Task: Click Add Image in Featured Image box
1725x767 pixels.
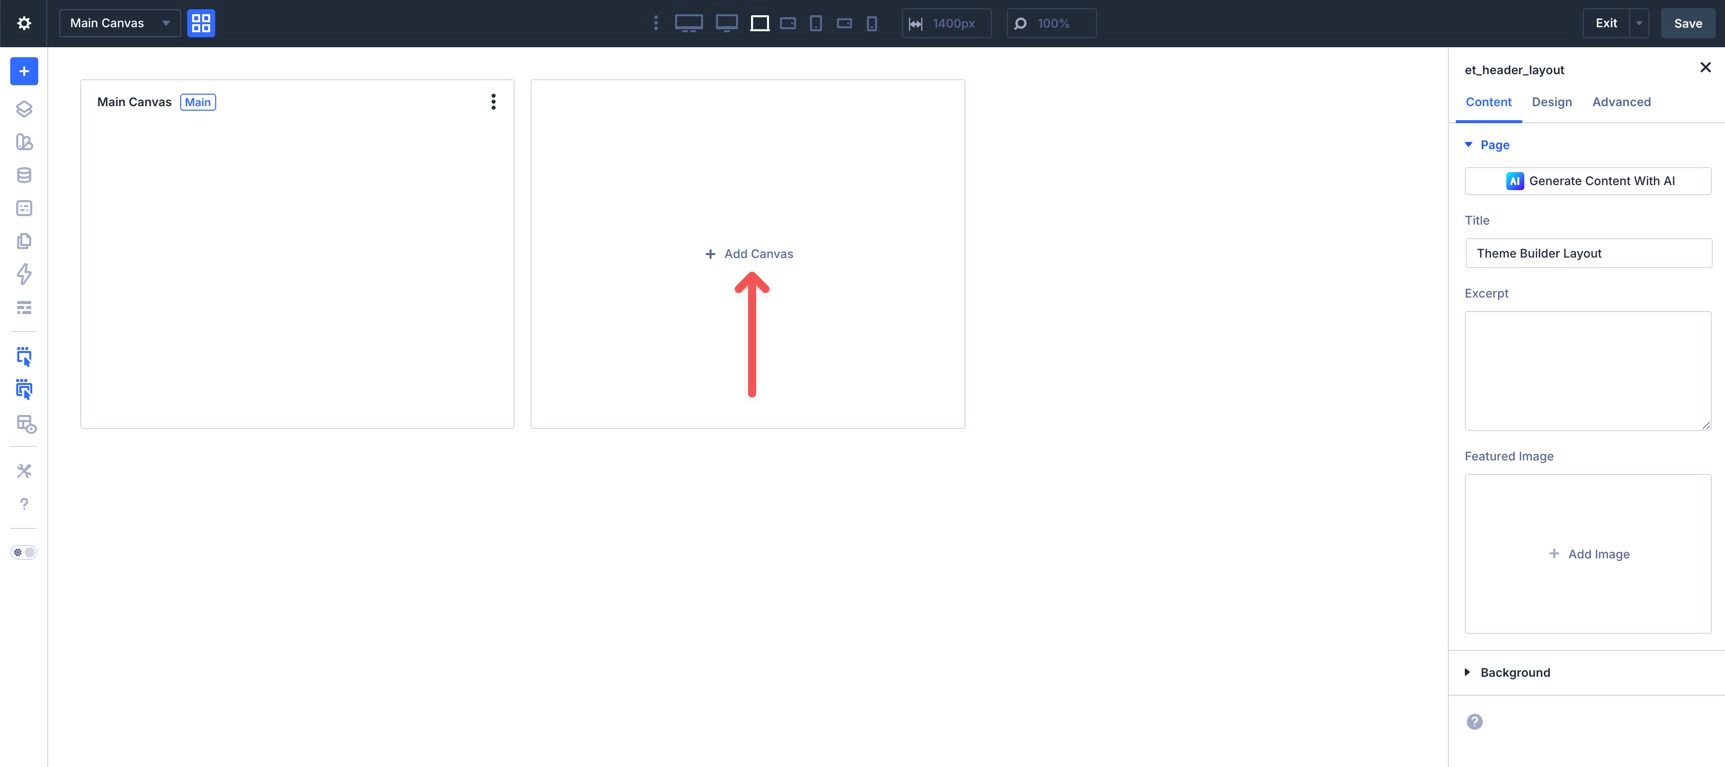Action: click(x=1588, y=554)
